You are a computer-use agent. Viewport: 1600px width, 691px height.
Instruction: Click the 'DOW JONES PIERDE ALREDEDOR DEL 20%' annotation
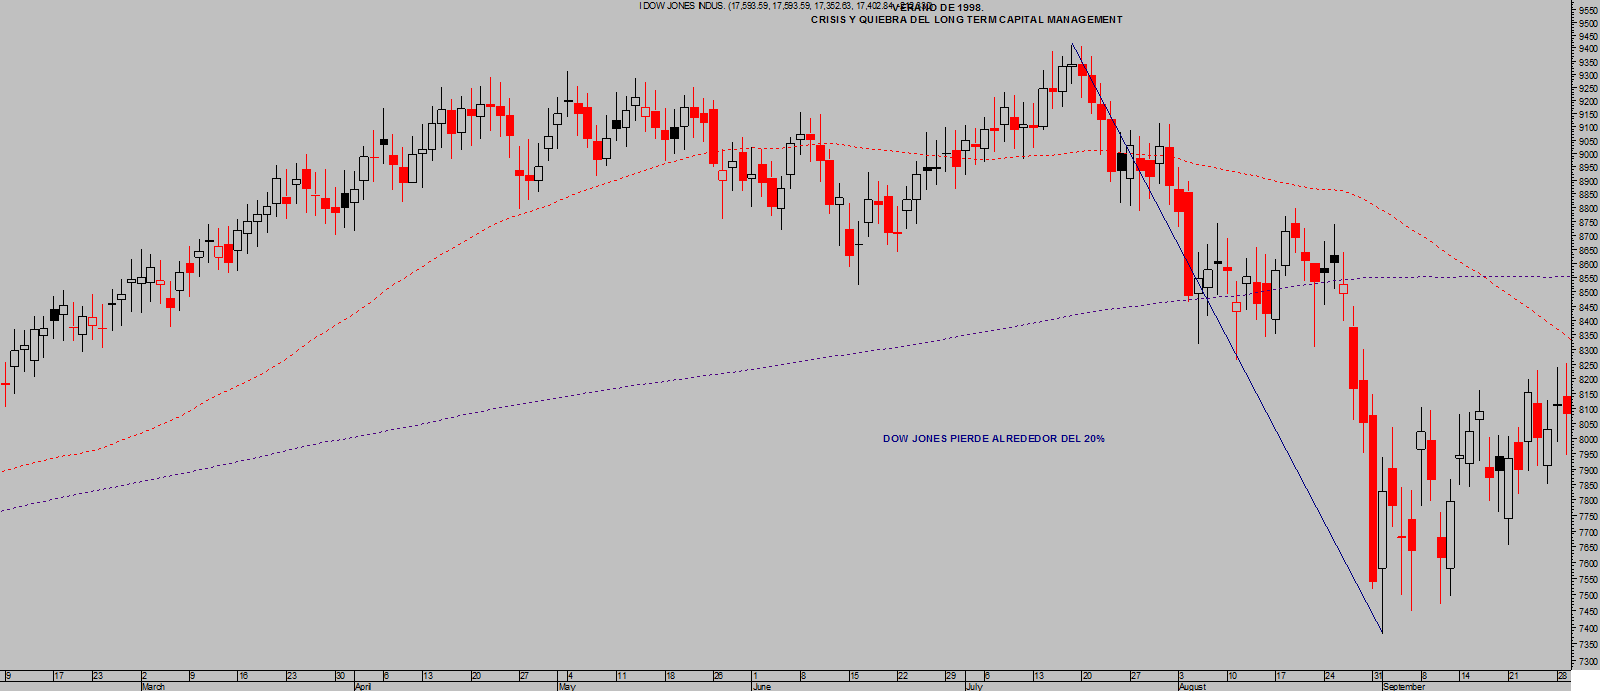click(993, 439)
